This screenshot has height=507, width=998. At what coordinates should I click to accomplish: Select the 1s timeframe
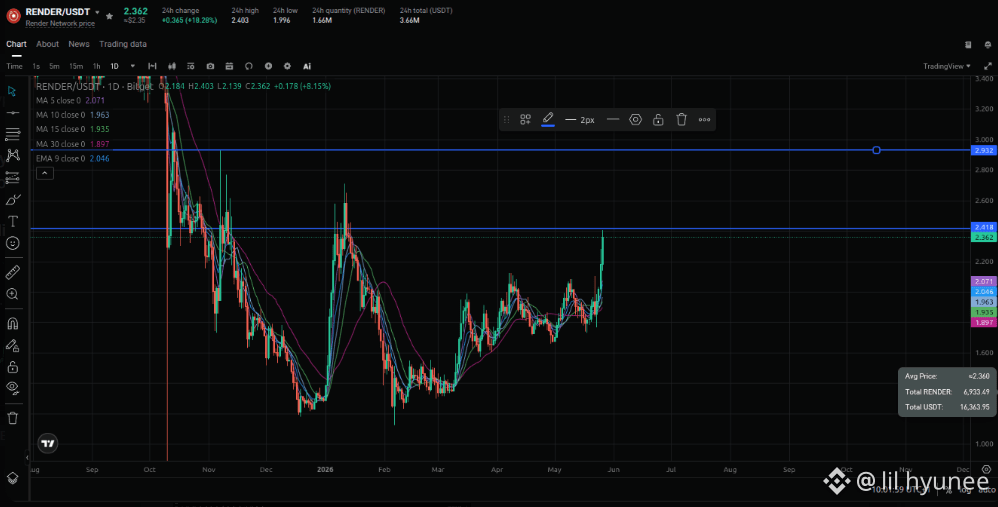click(x=36, y=66)
